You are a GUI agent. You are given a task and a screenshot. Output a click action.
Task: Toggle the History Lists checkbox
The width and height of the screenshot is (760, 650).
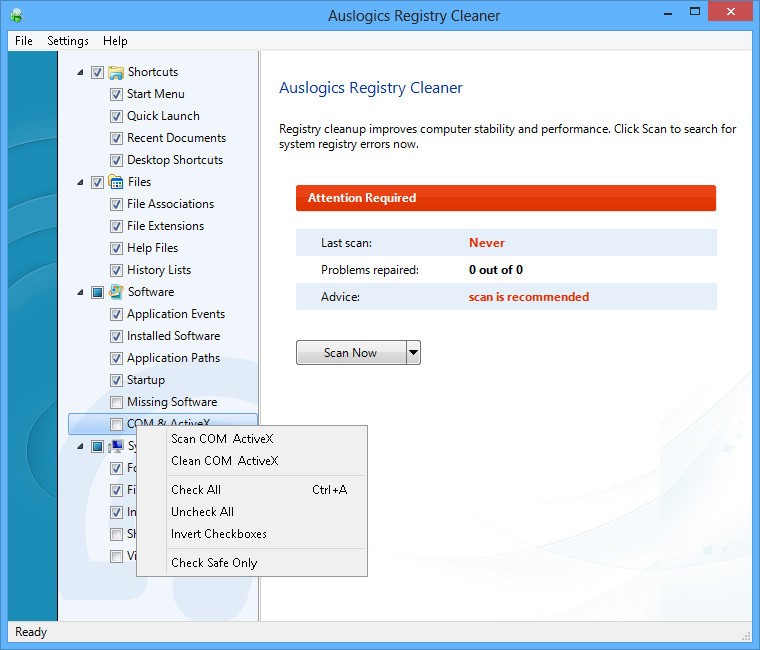(116, 270)
